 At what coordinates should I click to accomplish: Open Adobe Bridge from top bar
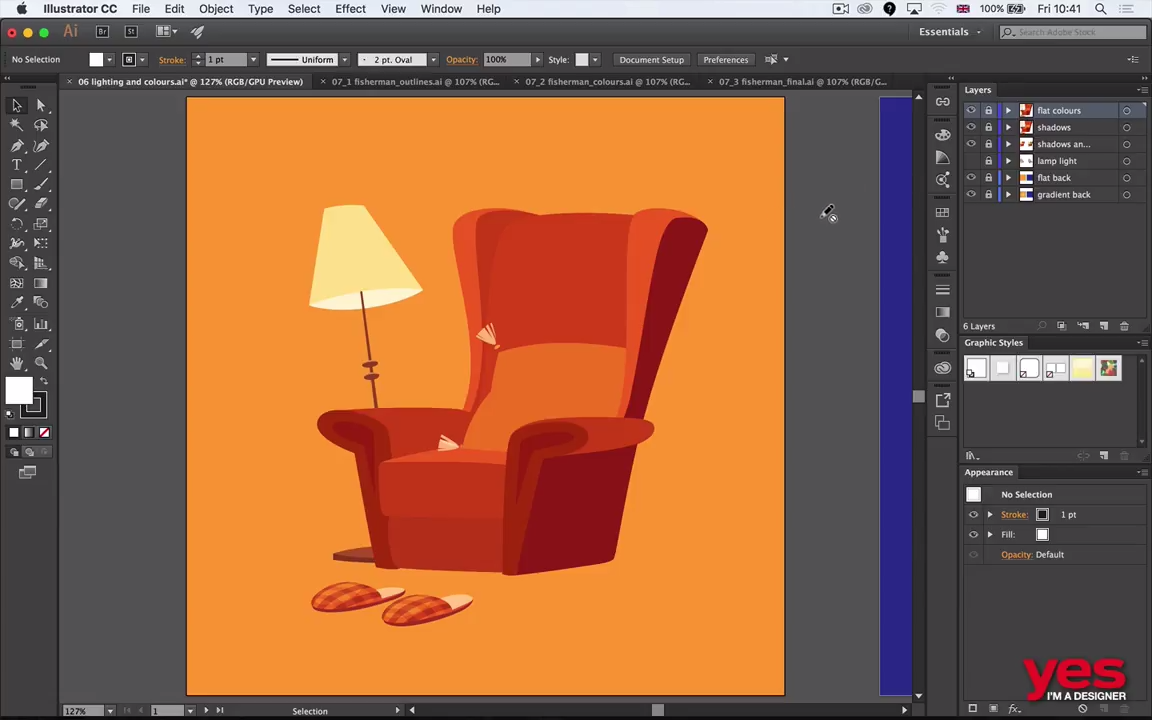click(x=102, y=32)
